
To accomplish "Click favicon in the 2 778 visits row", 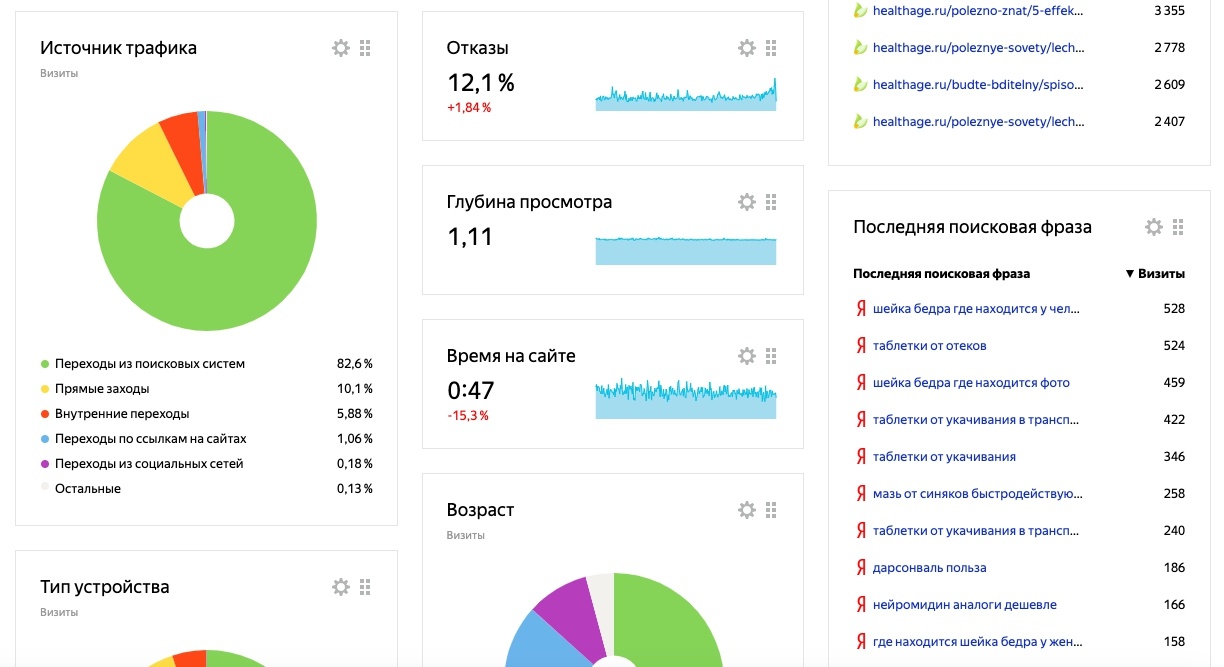I will [859, 48].
